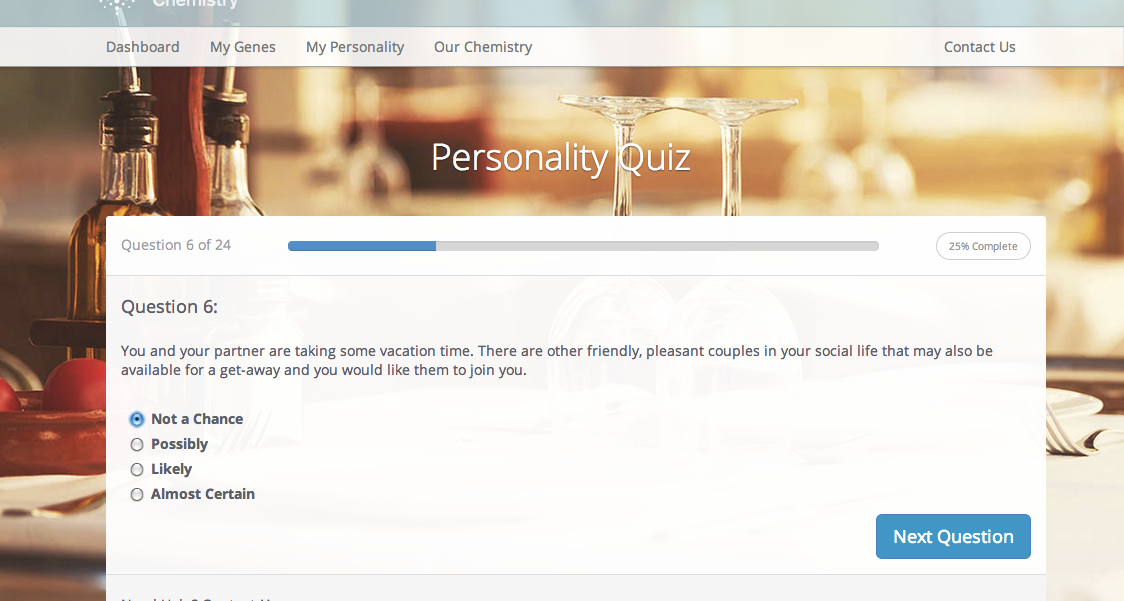Click the Question 6 of 24 label
The height and width of the screenshot is (601, 1124).
(176, 245)
